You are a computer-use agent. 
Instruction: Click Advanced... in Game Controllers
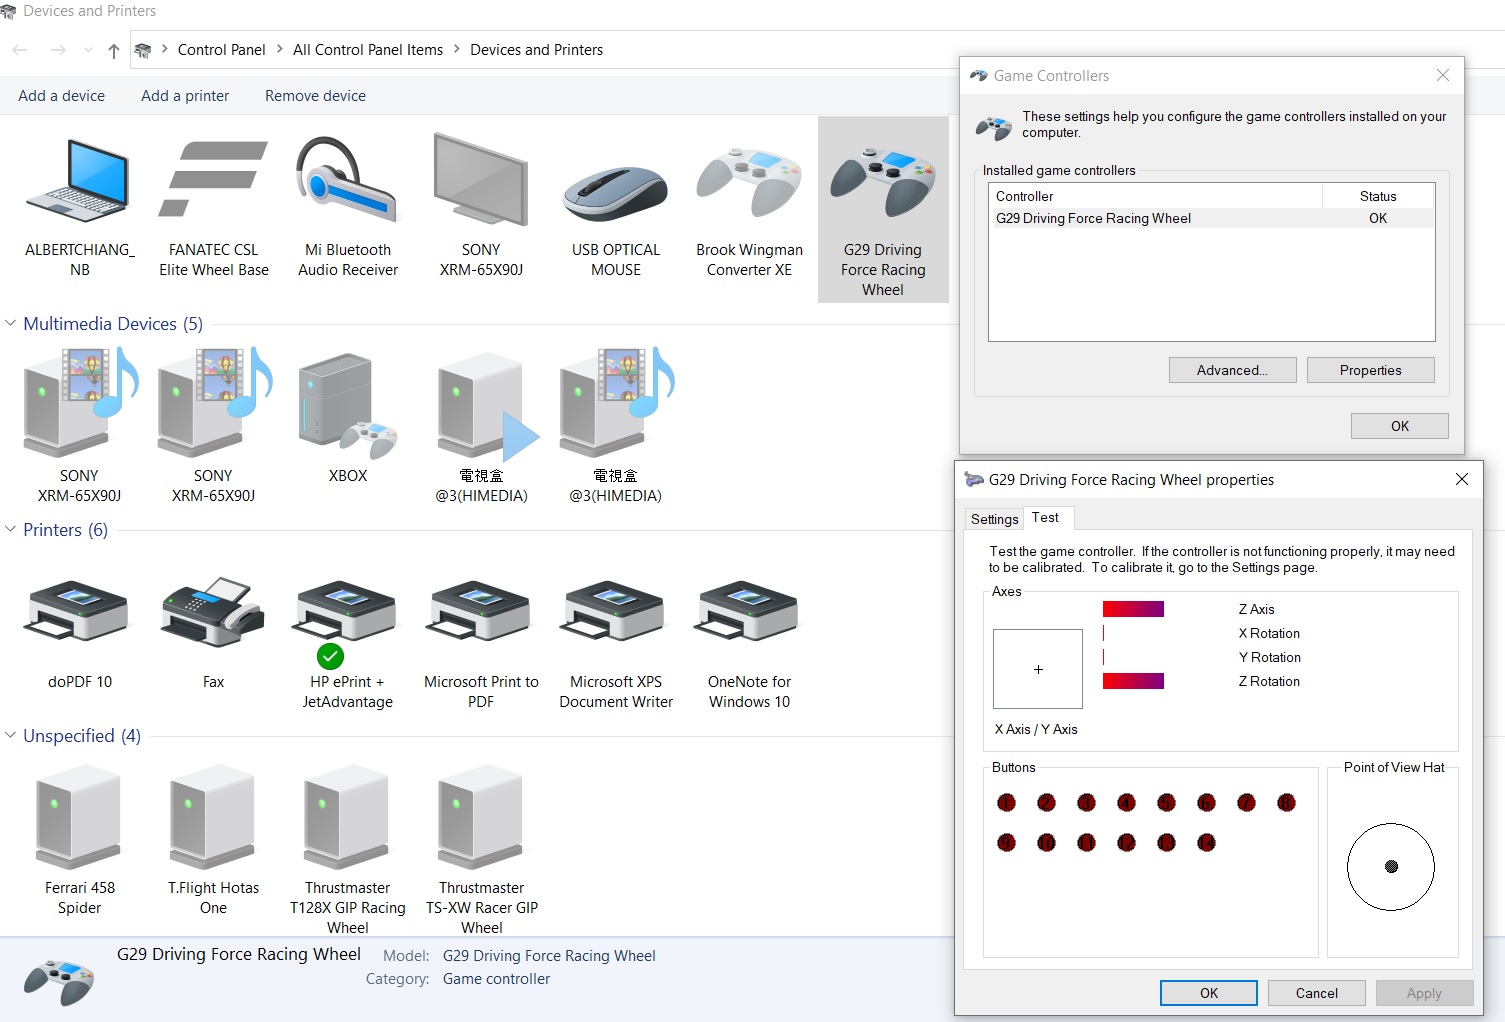tap(1232, 370)
